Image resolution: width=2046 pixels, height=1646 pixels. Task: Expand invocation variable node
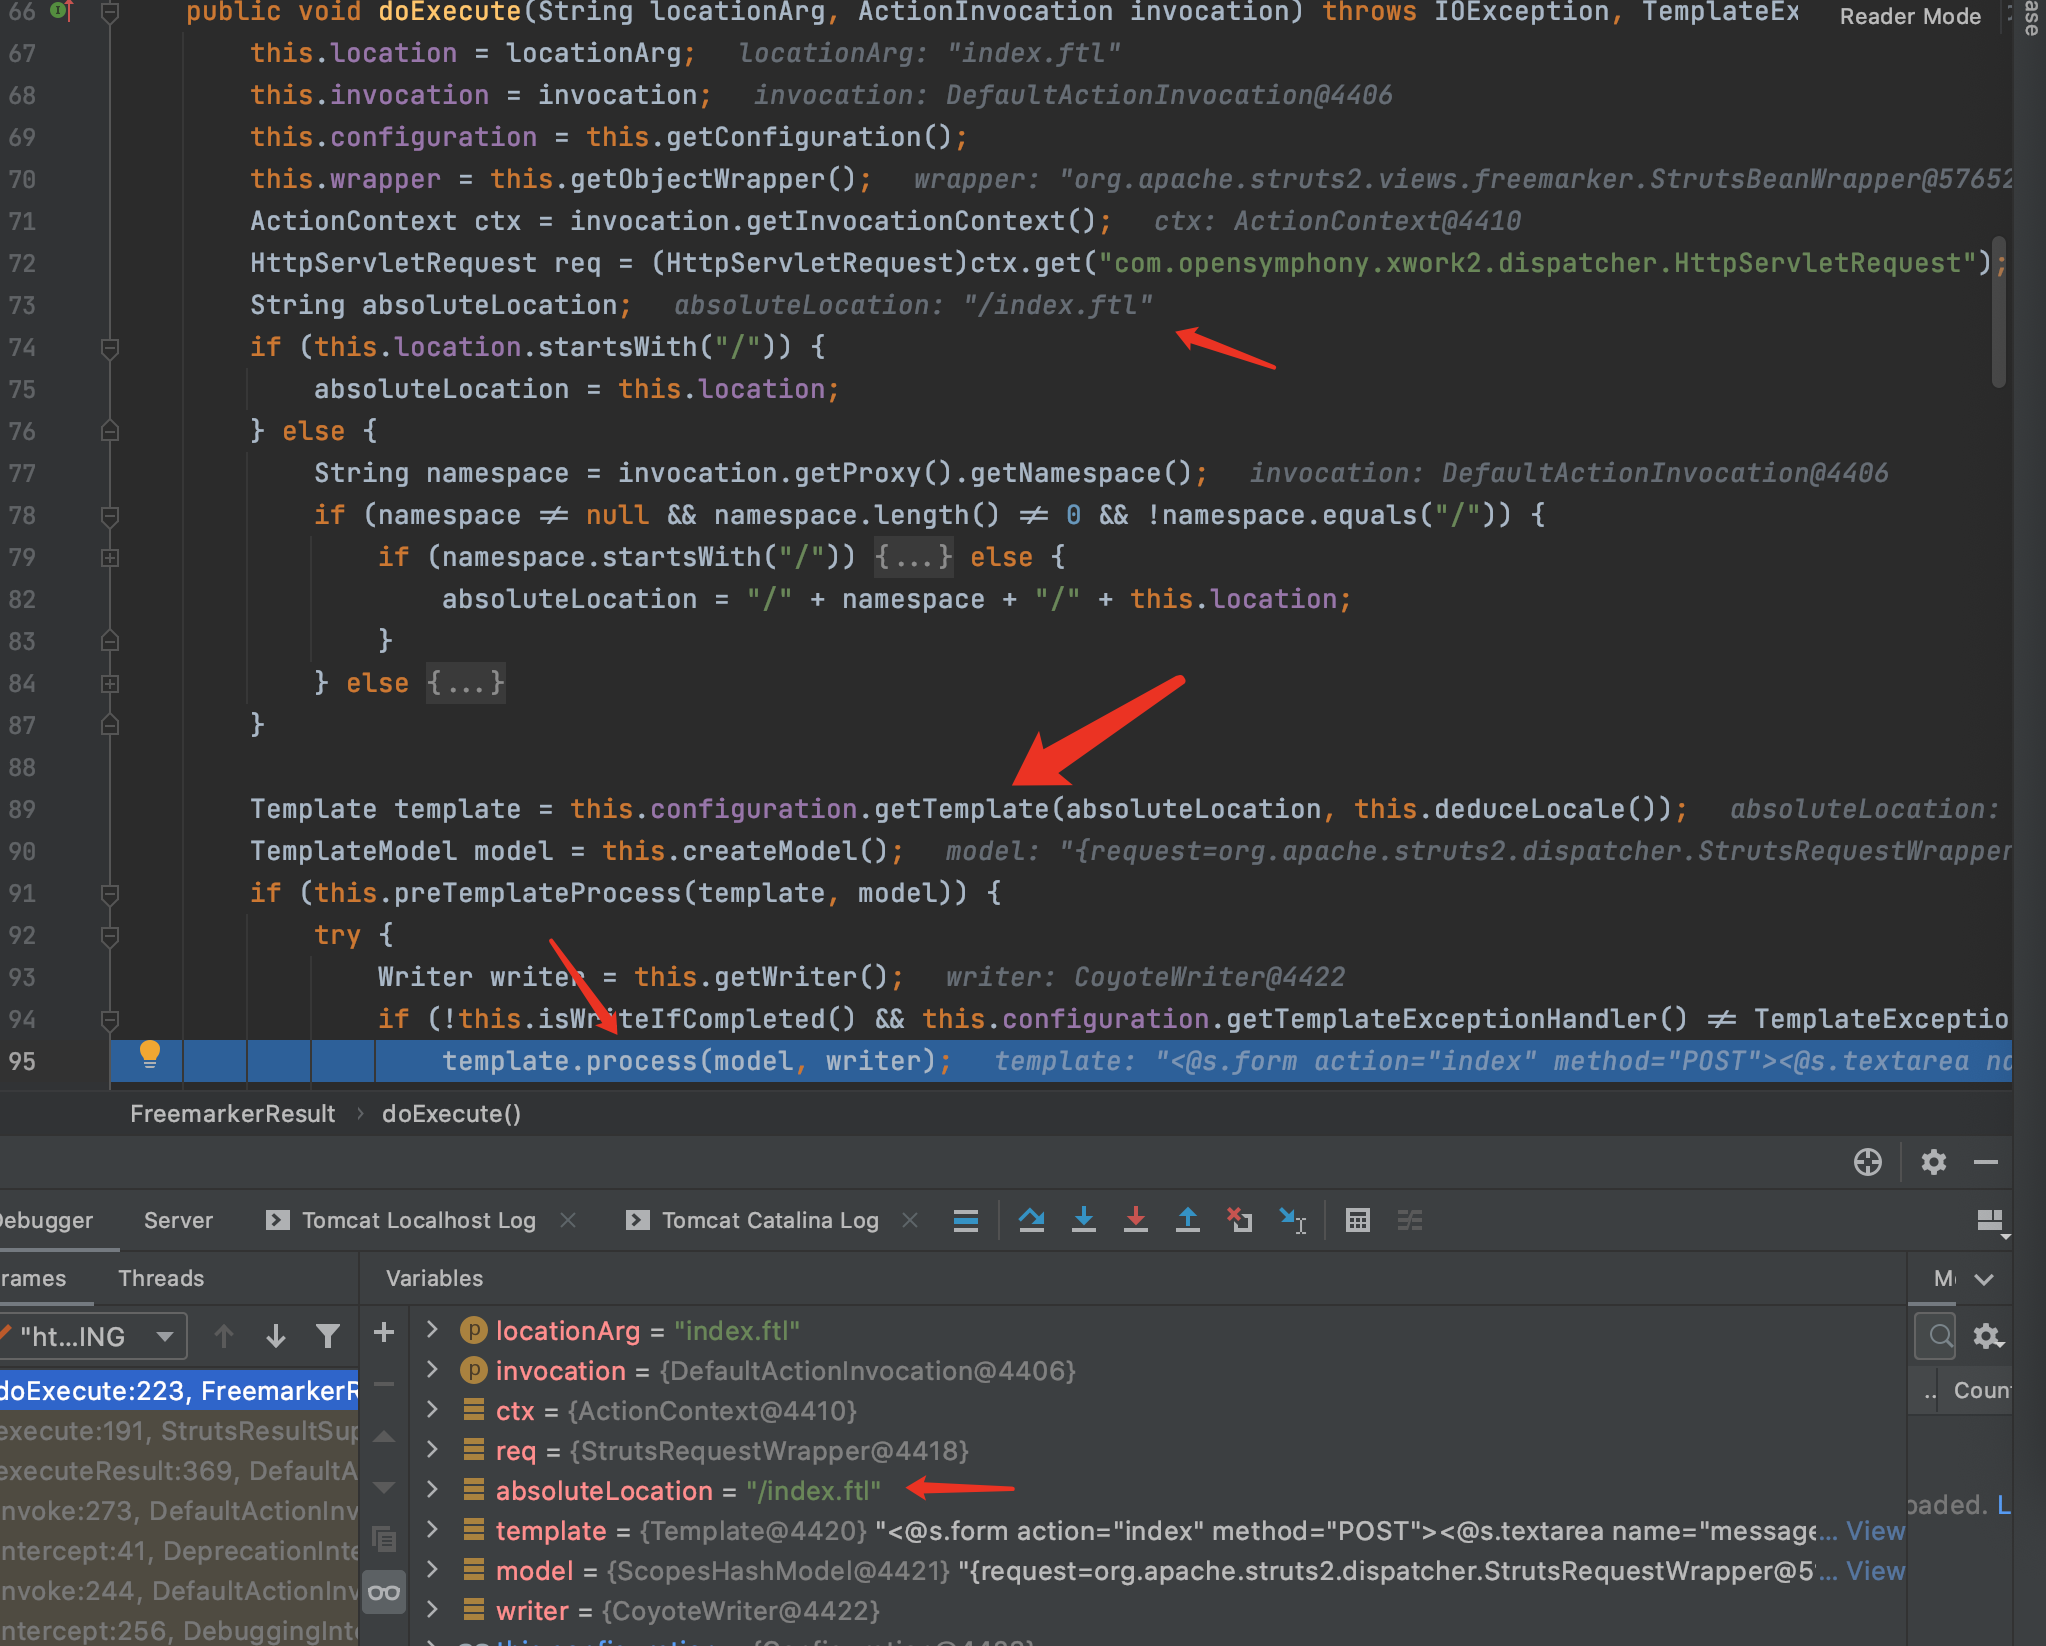point(432,1369)
